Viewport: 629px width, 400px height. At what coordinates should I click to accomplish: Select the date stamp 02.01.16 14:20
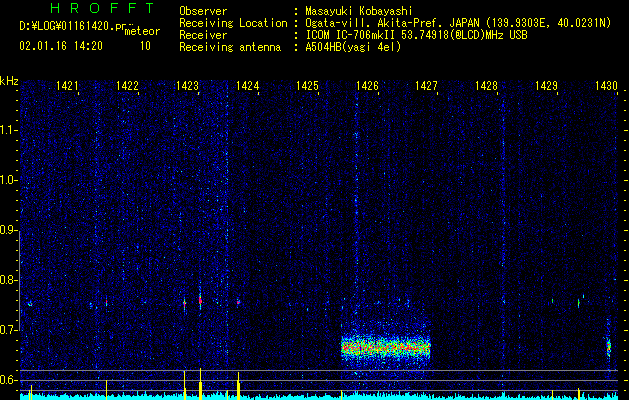point(61,46)
